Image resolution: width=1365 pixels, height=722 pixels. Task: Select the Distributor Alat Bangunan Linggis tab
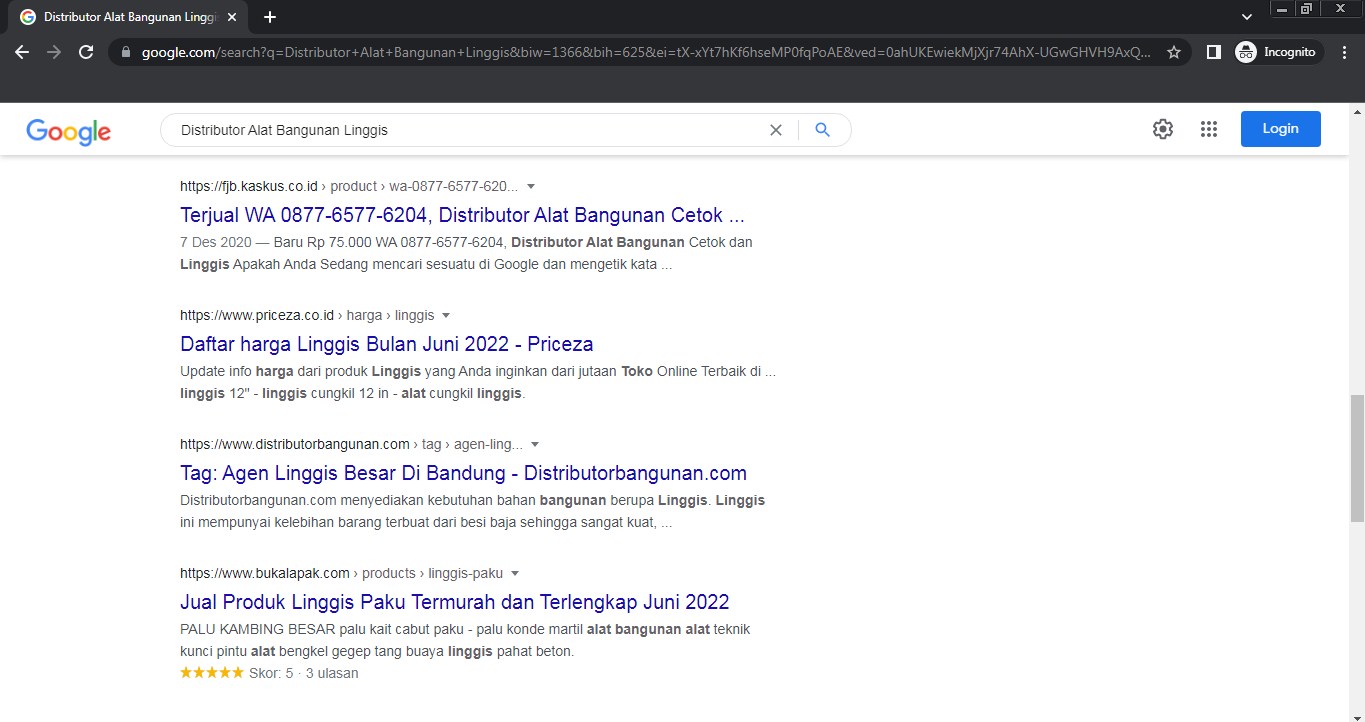(x=128, y=17)
